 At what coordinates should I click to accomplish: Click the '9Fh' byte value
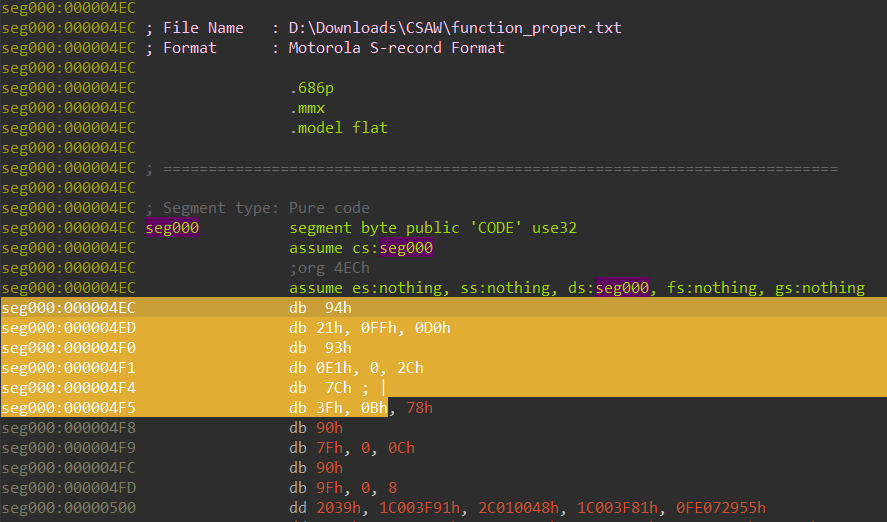coord(329,488)
